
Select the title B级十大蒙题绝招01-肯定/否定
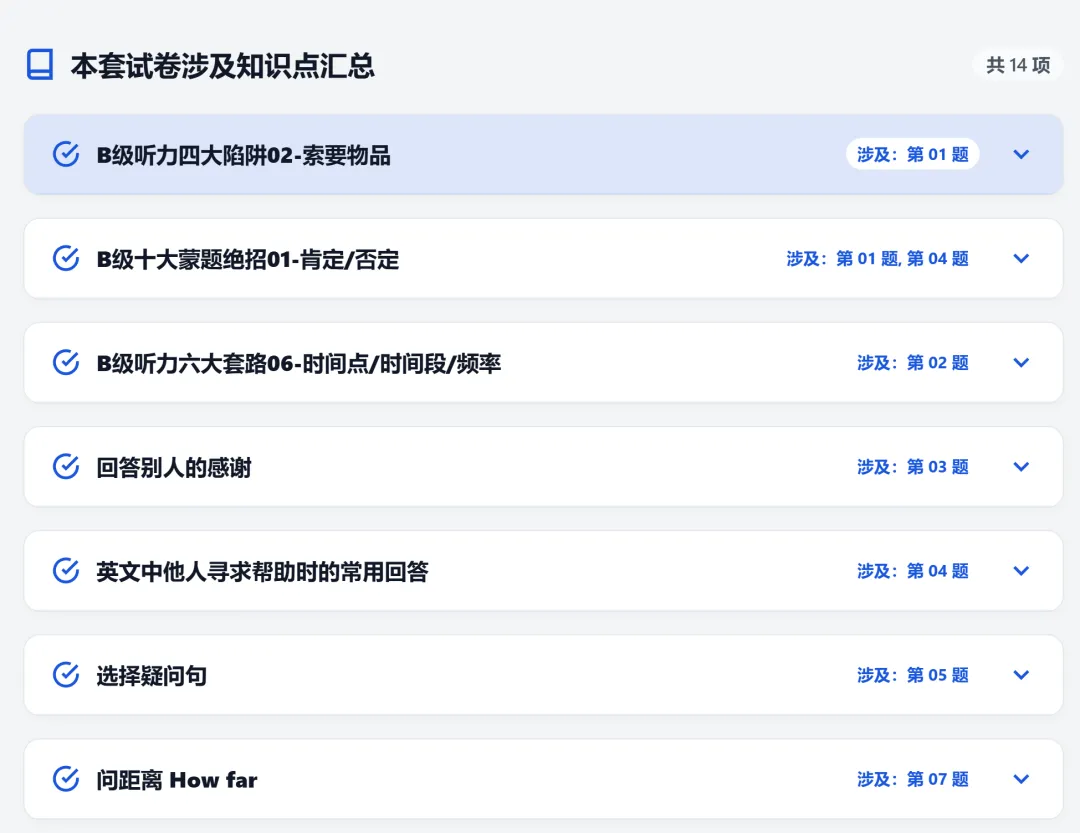248,259
